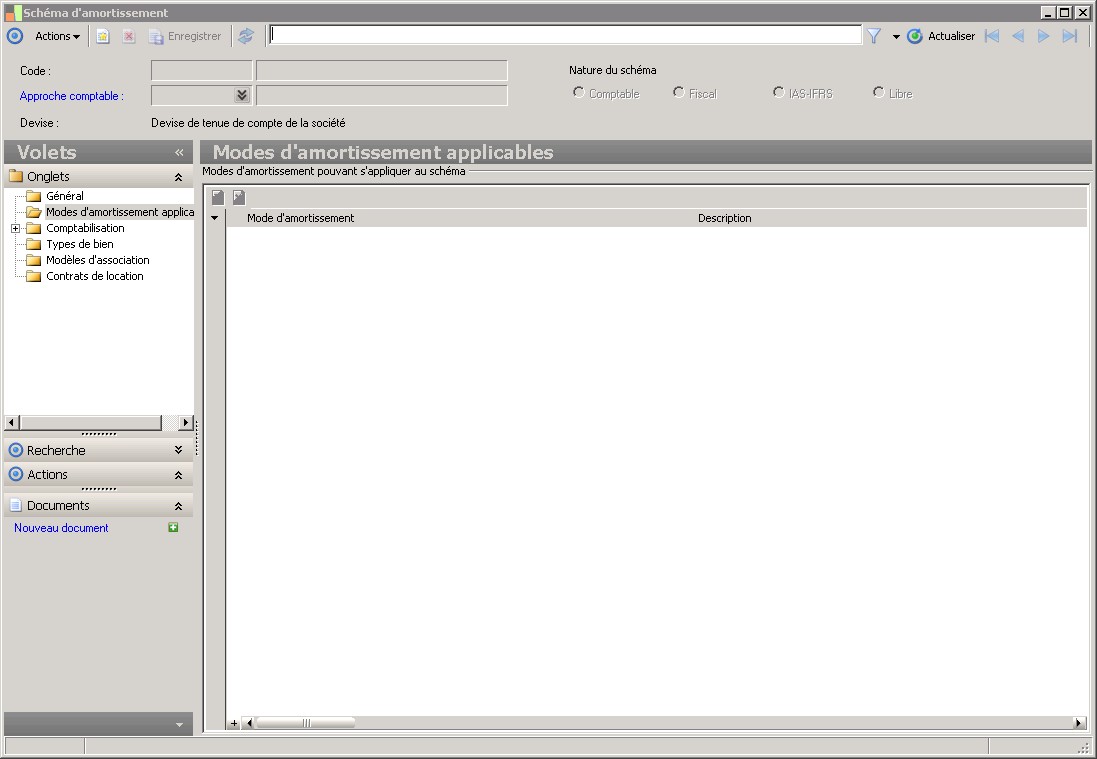The width and height of the screenshot is (1097, 759).
Task: Collapse the Actions section in side panel
Action: point(178,475)
